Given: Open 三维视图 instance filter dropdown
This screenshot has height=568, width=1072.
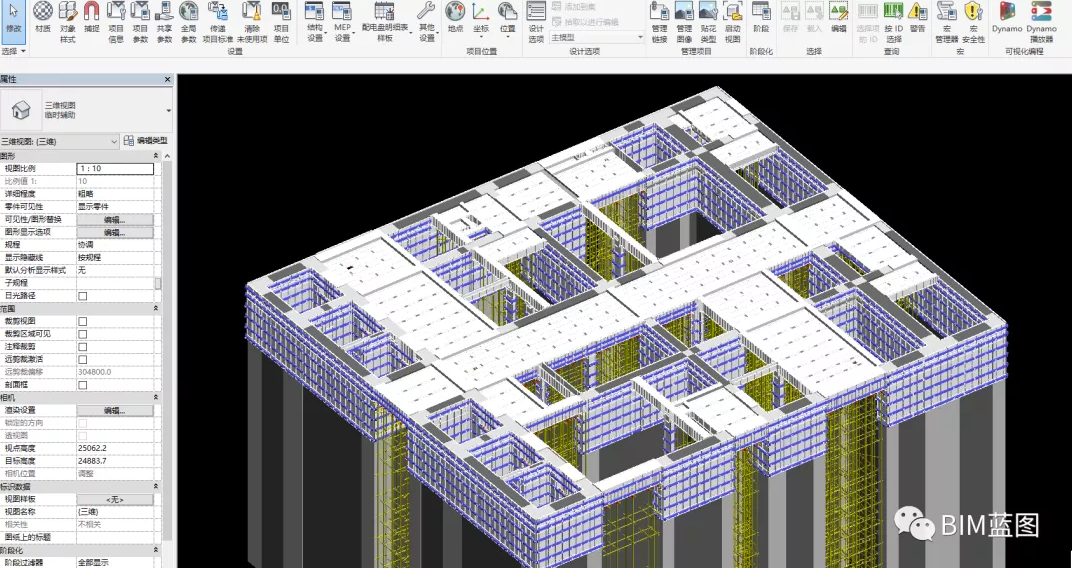Looking at the screenshot, I should coord(60,141).
